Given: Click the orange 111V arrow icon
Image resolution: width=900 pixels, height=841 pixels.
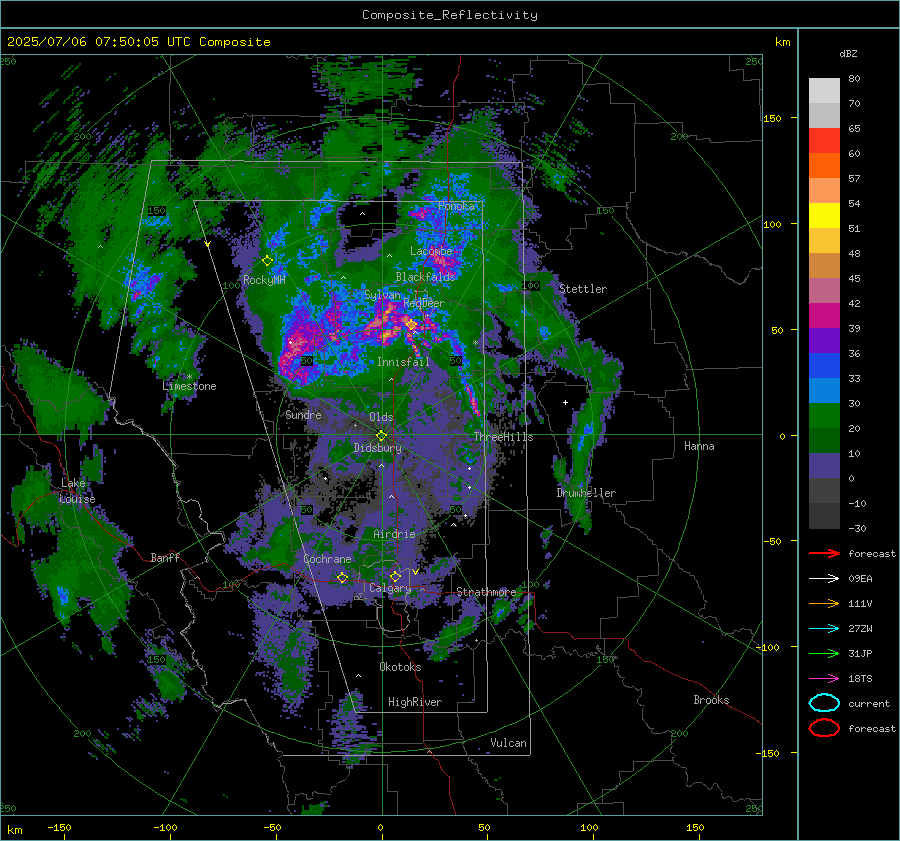Looking at the screenshot, I should point(824,603).
